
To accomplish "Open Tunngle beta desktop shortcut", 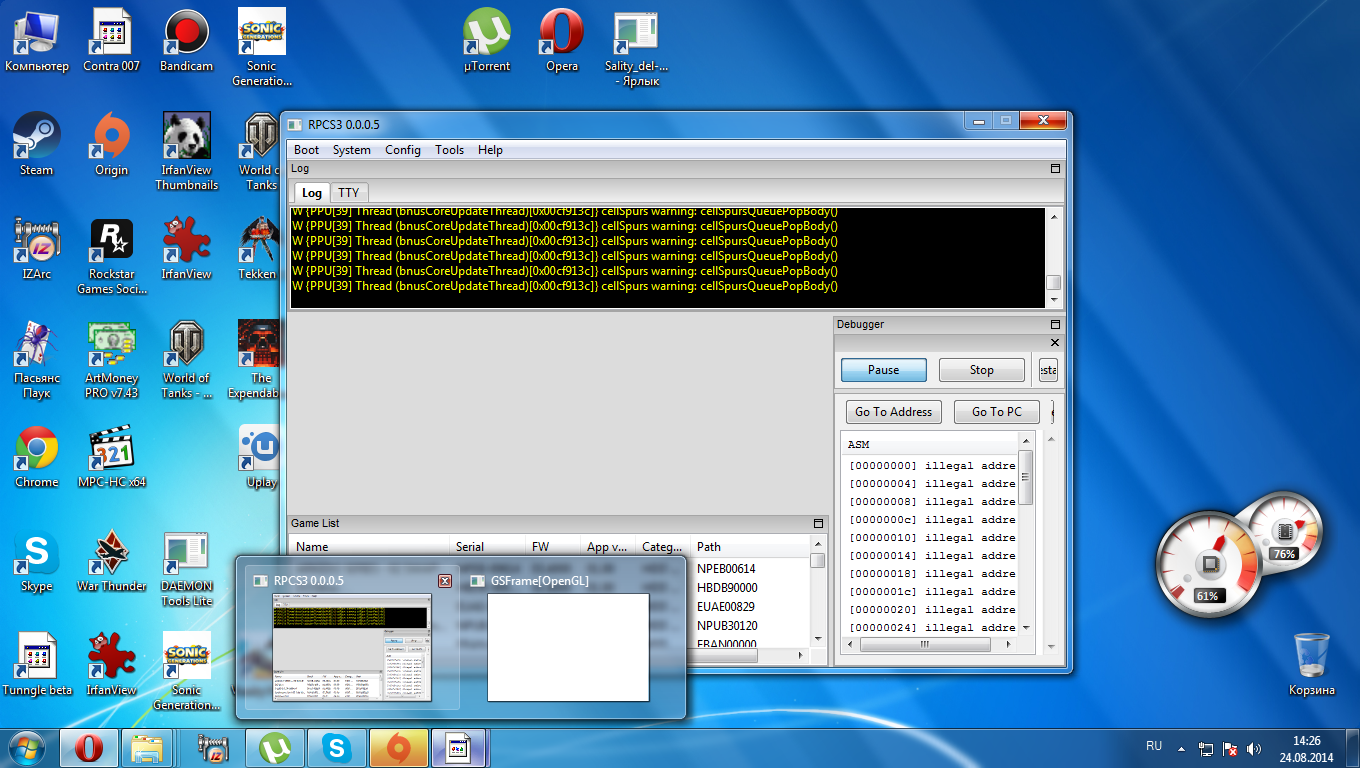I will [x=37, y=664].
